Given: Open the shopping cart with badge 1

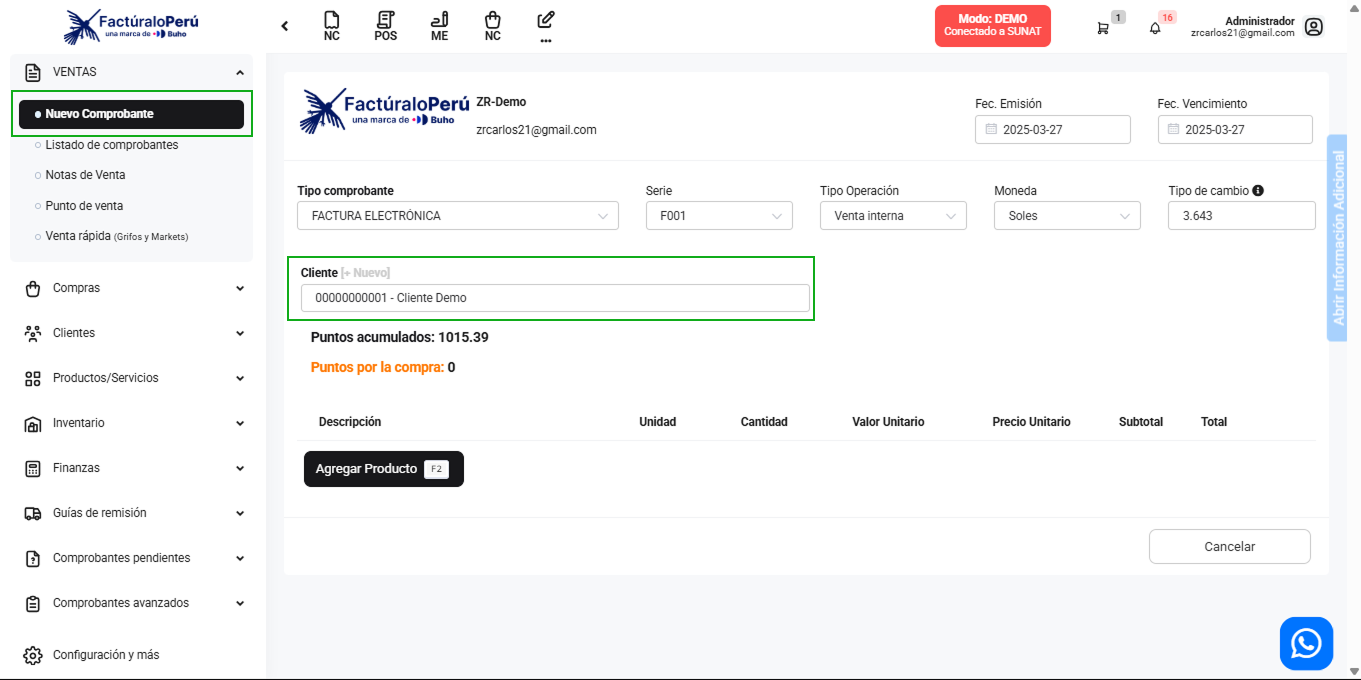Looking at the screenshot, I should click(x=1104, y=27).
